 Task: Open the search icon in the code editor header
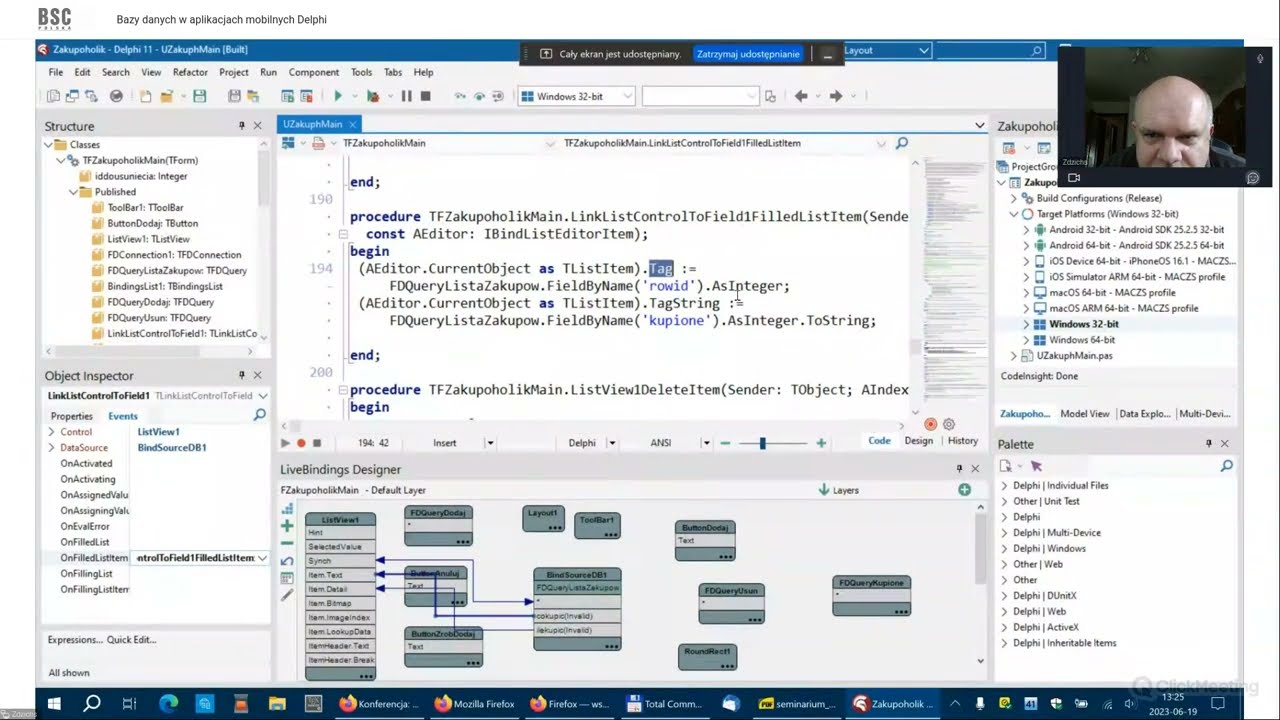pyautogui.click(x=901, y=143)
